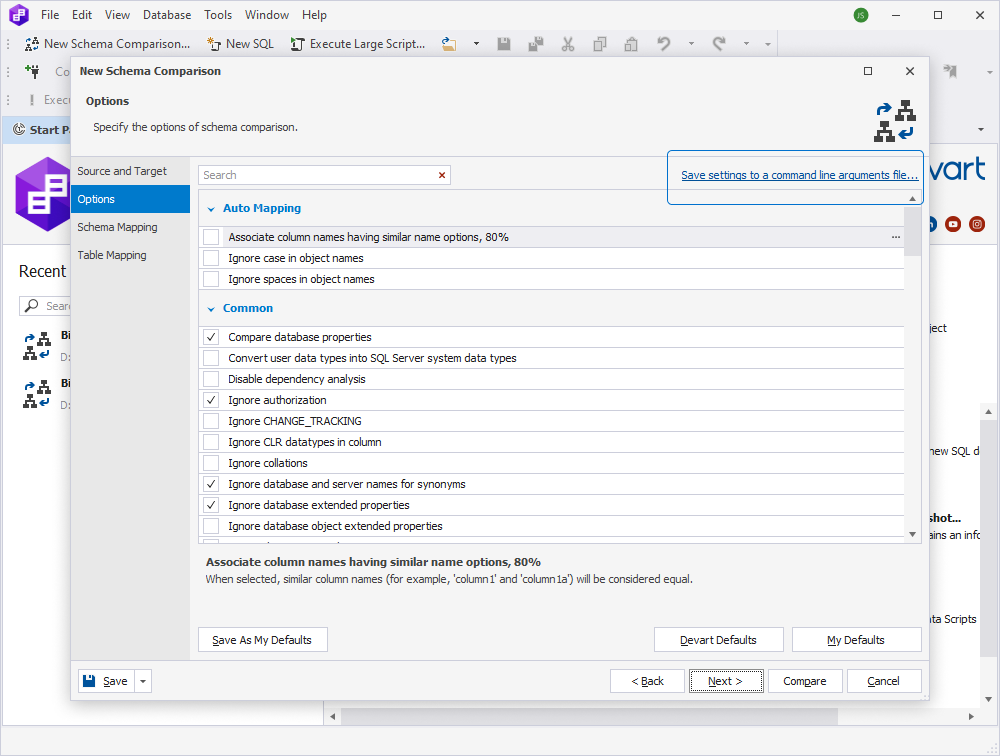Collapse the Common section
1000x756 pixels.
point(211,309)
